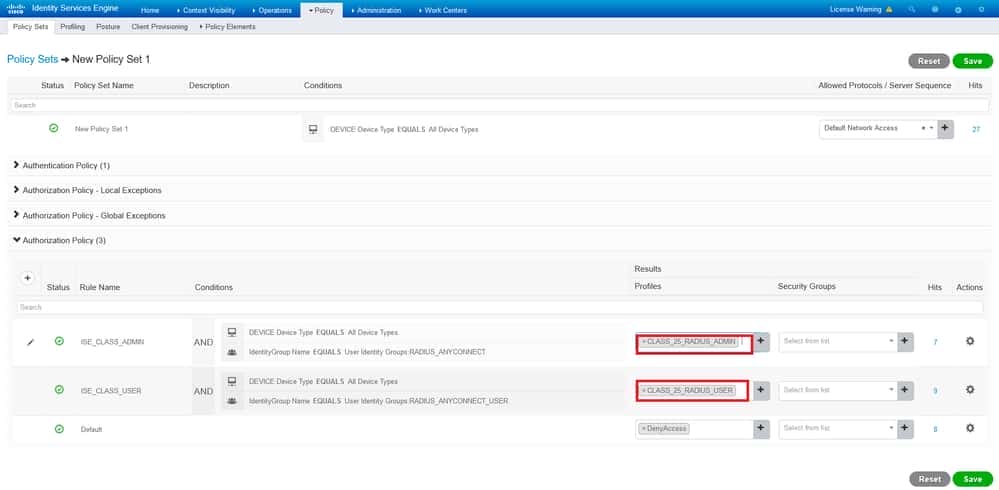
Task: Click identity group icon for RADIUS_ANYCONNECT_USER
Action: point(232,401)
